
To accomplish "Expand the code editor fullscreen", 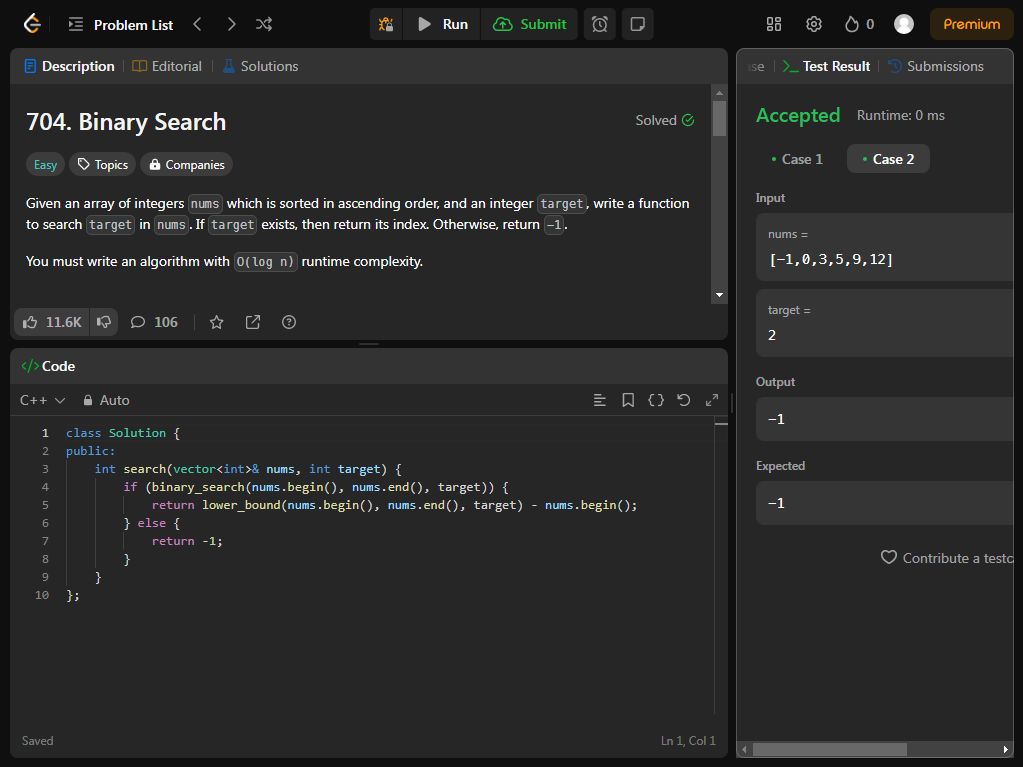I will (712, 400).
